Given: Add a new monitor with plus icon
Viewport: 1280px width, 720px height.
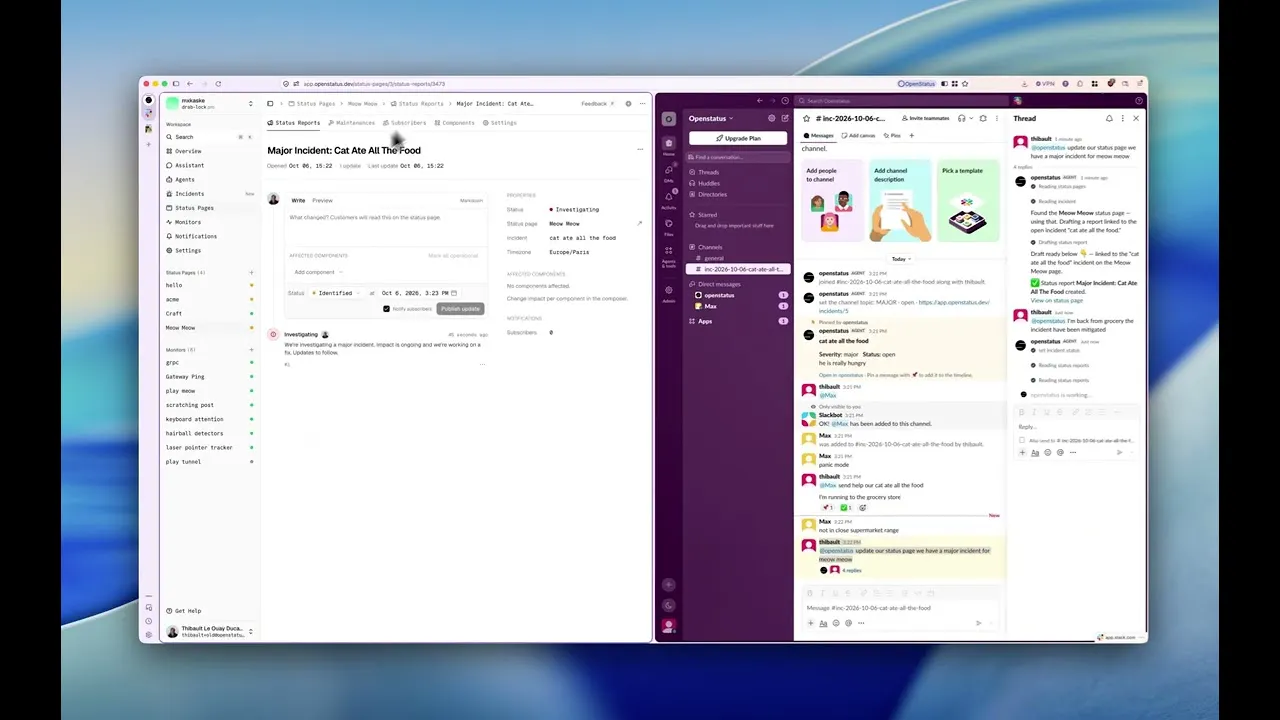Looking at the screenshot, I should coord(251,350).
